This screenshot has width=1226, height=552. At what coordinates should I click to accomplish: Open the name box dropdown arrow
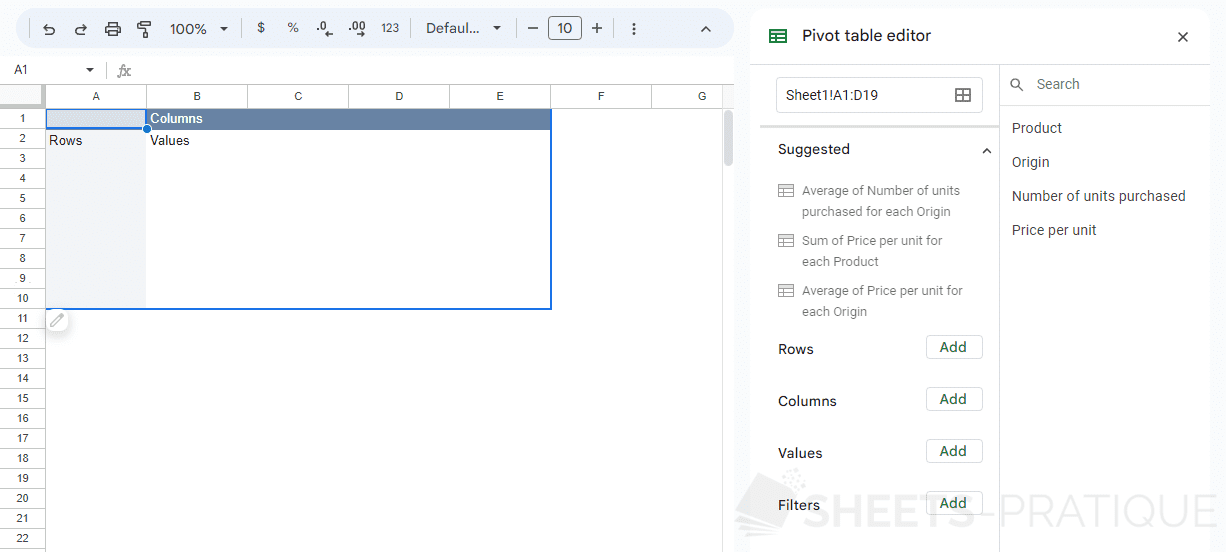point(90,70)
